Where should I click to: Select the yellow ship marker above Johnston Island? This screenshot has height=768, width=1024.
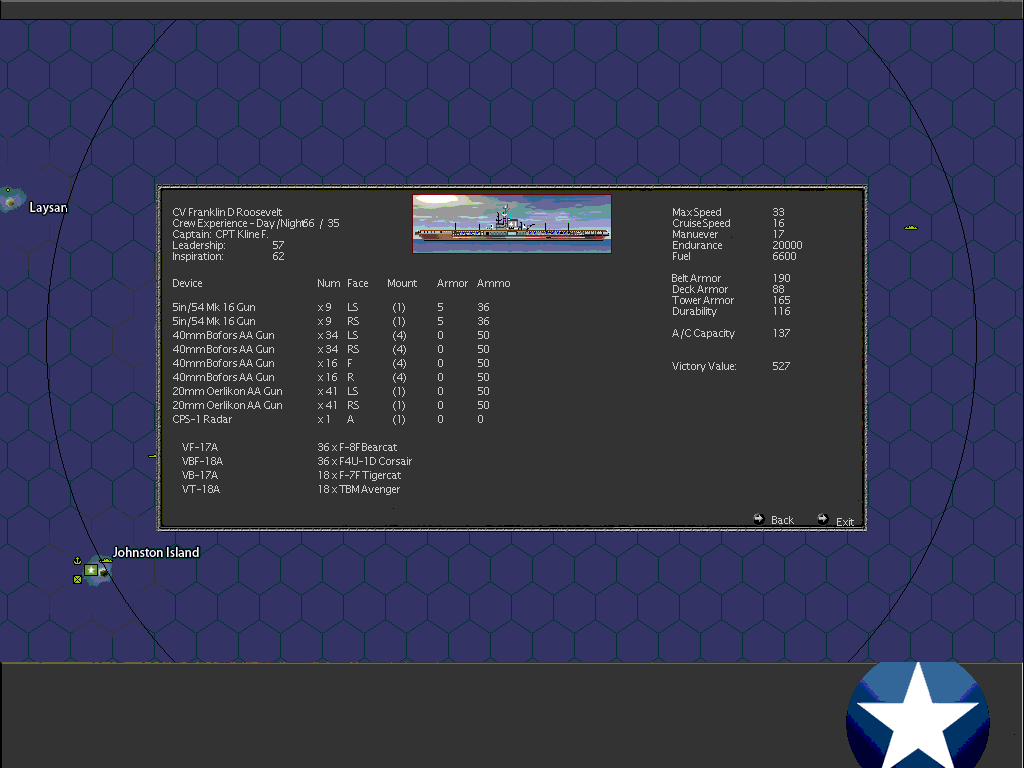coord(106,560)
